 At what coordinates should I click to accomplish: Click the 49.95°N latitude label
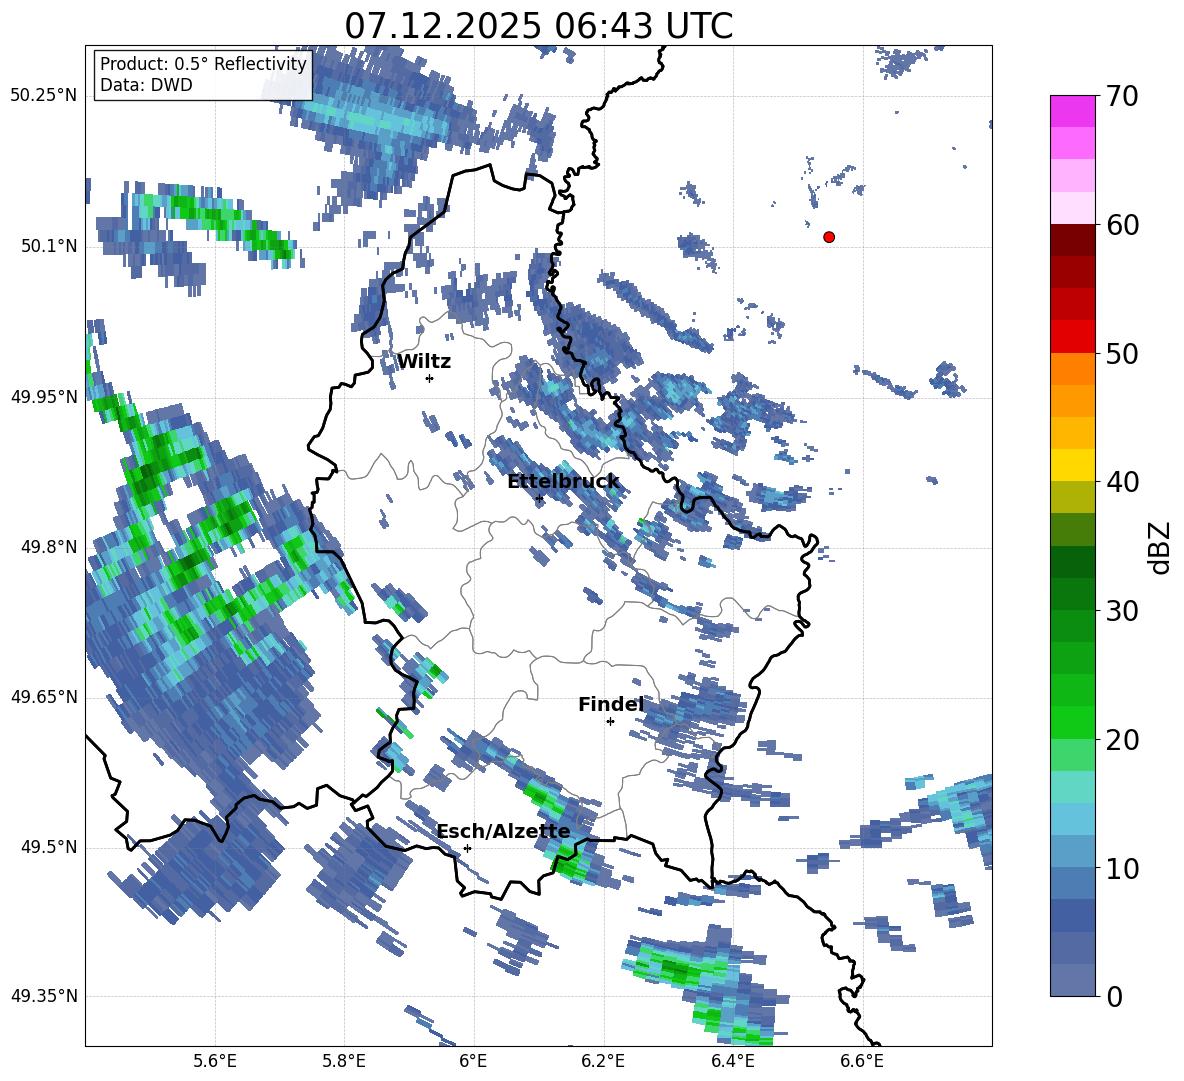[x=44, y=396]
